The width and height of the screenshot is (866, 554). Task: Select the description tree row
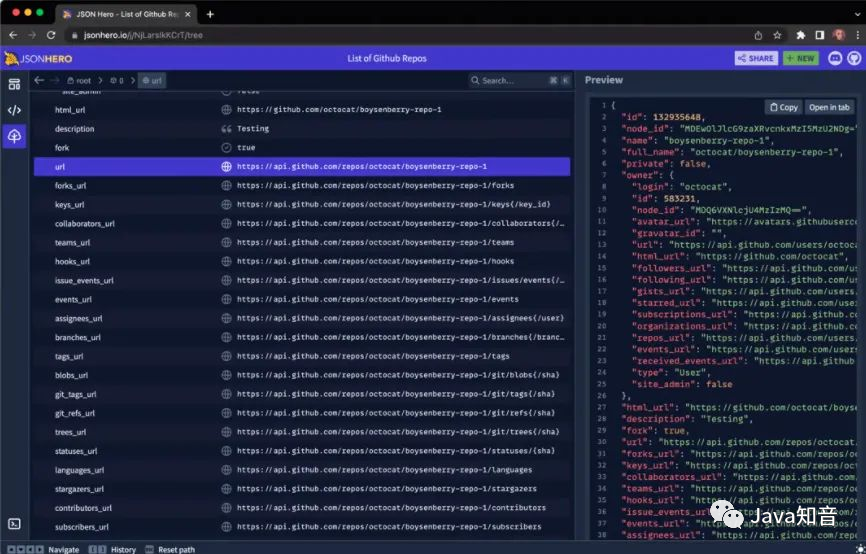point(302,129)
